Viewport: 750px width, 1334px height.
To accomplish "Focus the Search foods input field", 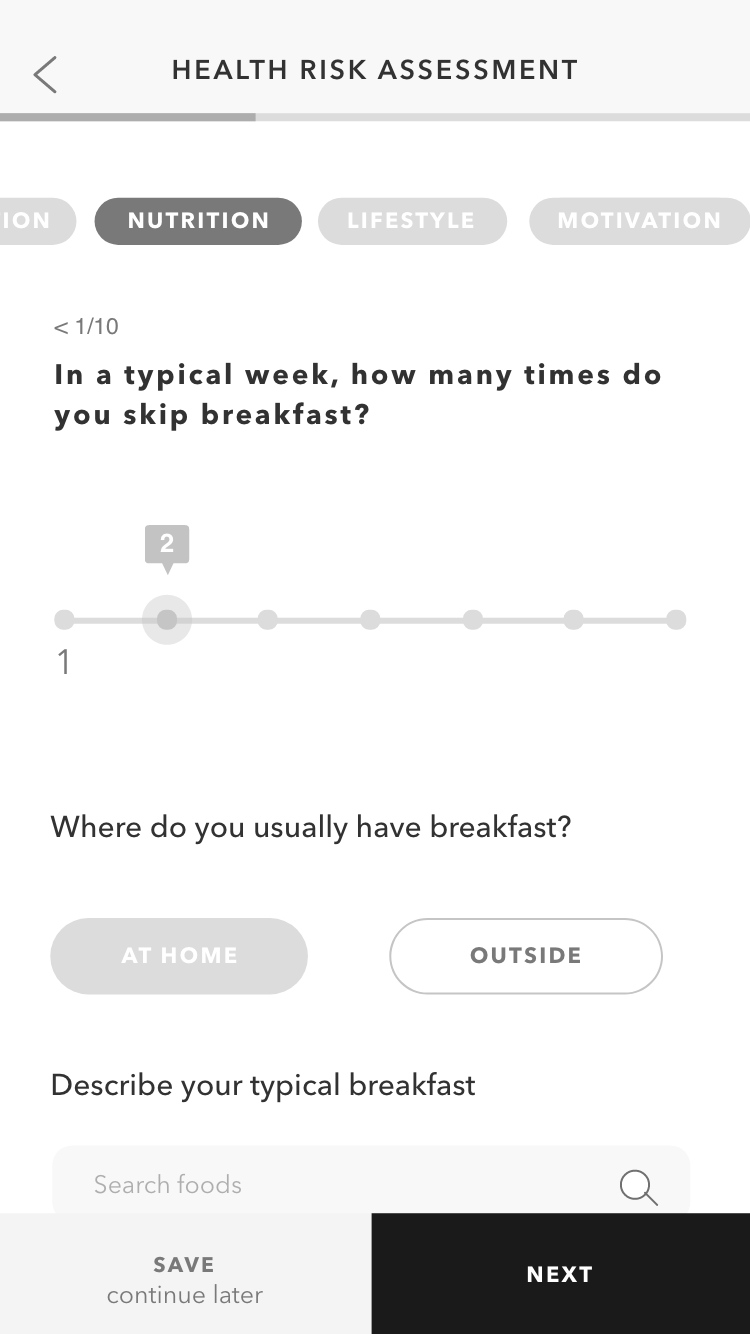I will tap(340, 1185).
